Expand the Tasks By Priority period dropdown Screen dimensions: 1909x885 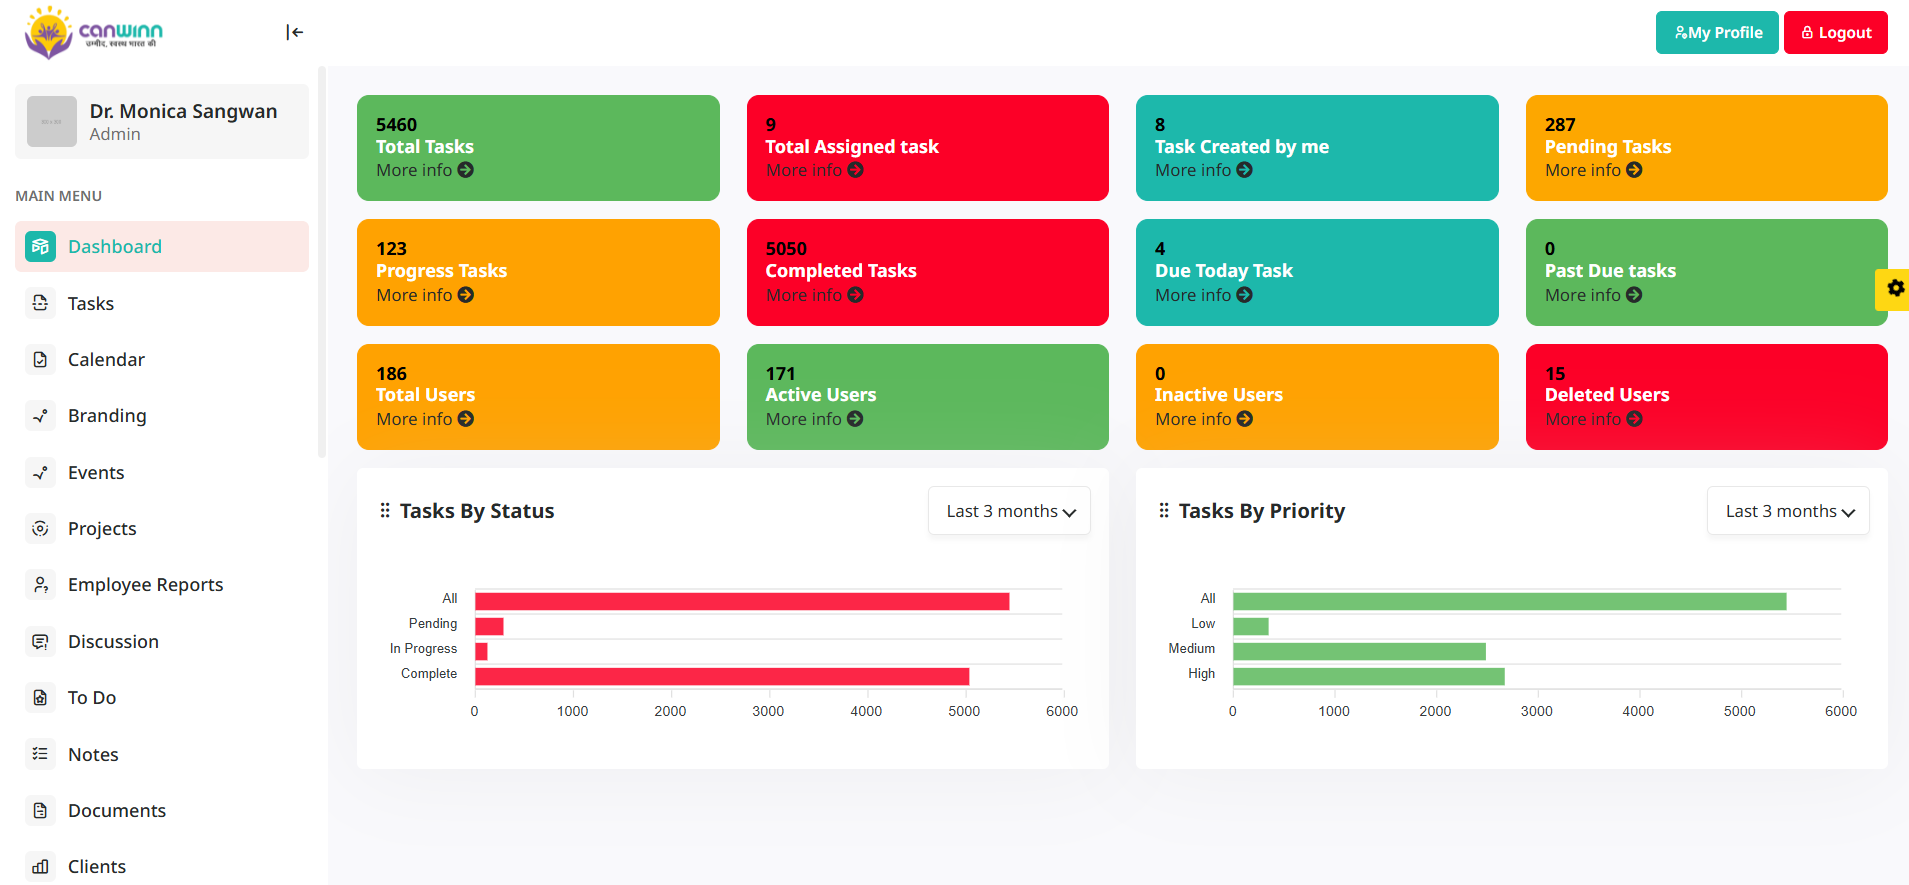point(1788,511)
